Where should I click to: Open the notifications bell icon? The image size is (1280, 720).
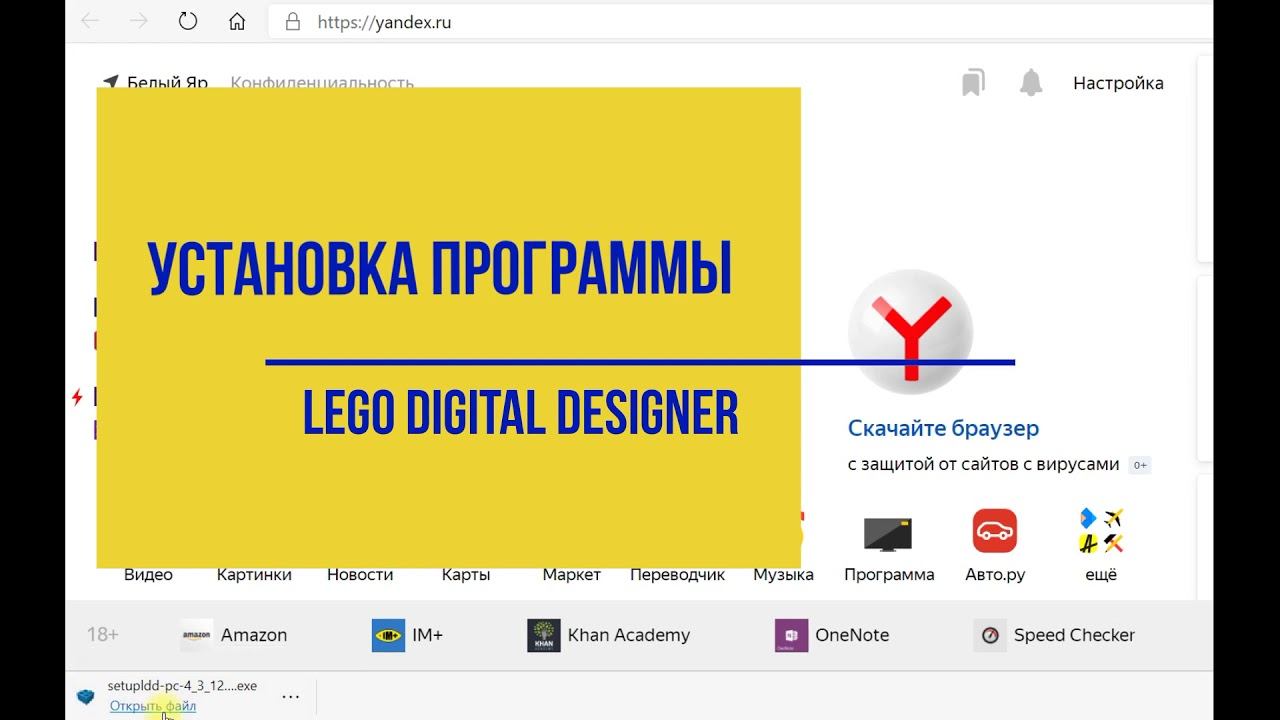click(1031, 83)
